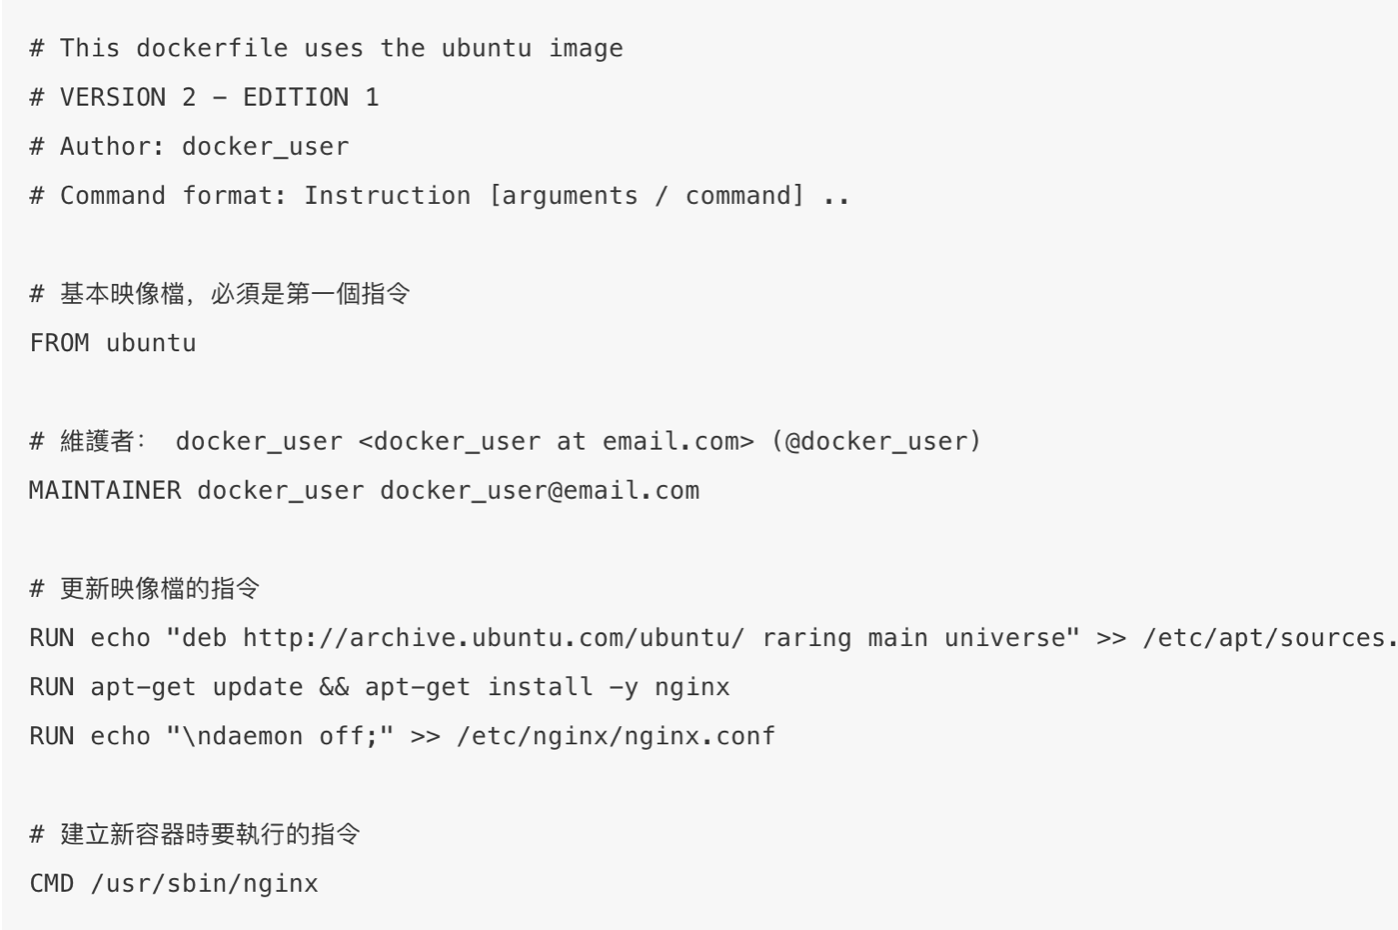Click the archive.ubuntu.com URL in RUN echo

pyautogui.click(x=494, y=638)
